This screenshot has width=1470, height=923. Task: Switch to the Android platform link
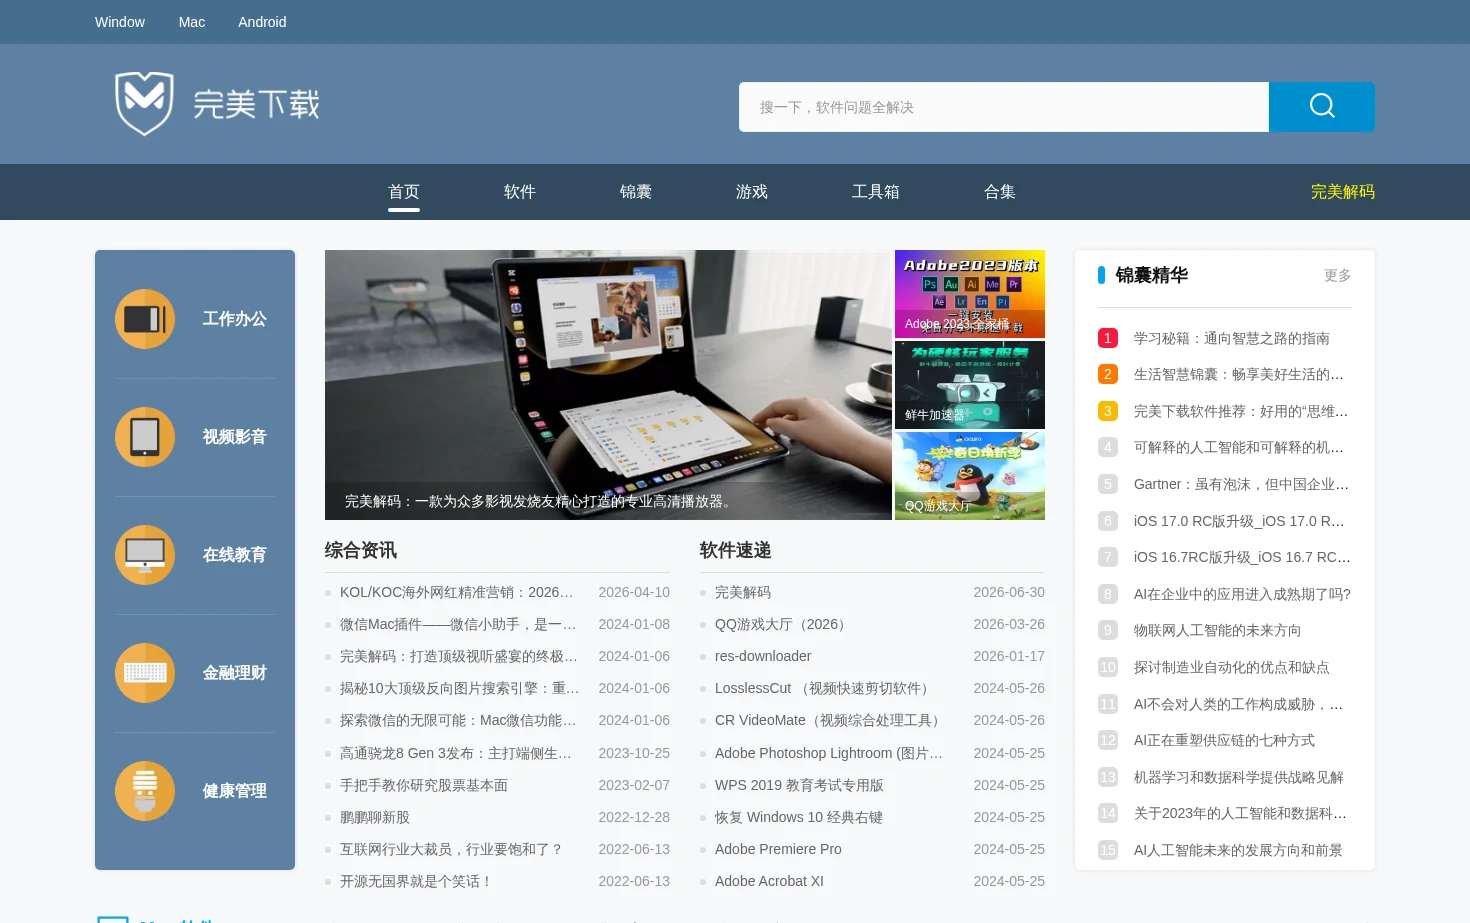click(x=262, y=22)
